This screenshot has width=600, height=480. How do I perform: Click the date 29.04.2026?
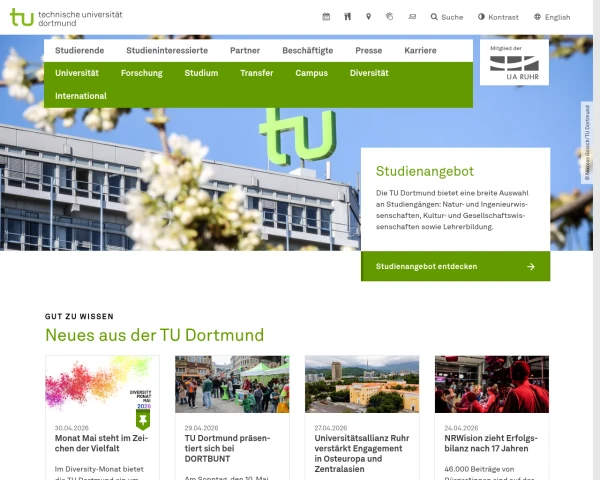[201, 428]
